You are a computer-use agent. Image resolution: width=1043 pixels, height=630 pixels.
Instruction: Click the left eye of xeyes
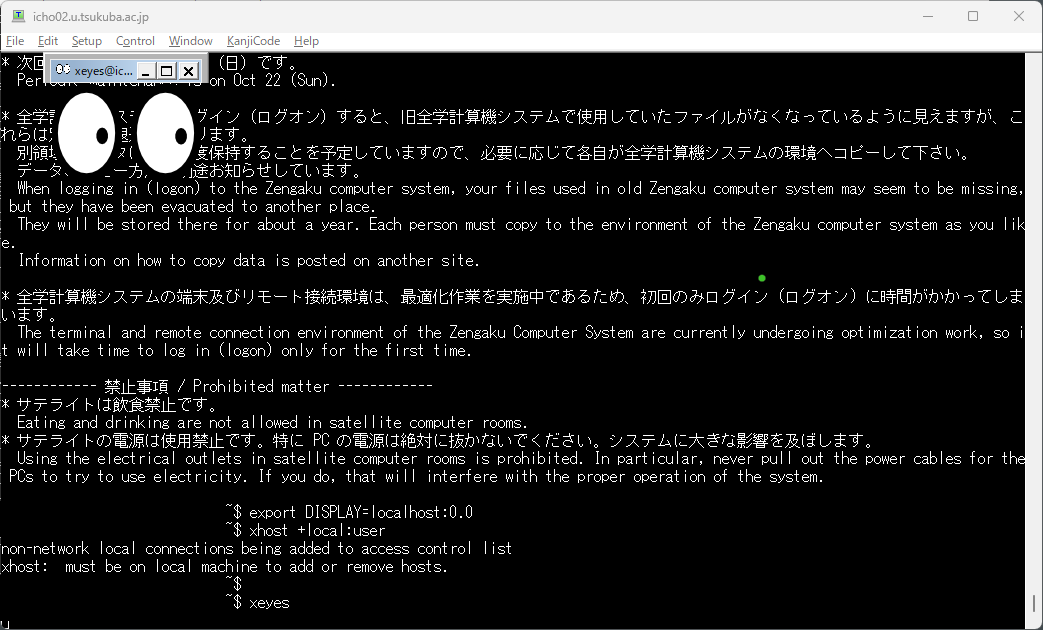[x=87, y=133]
